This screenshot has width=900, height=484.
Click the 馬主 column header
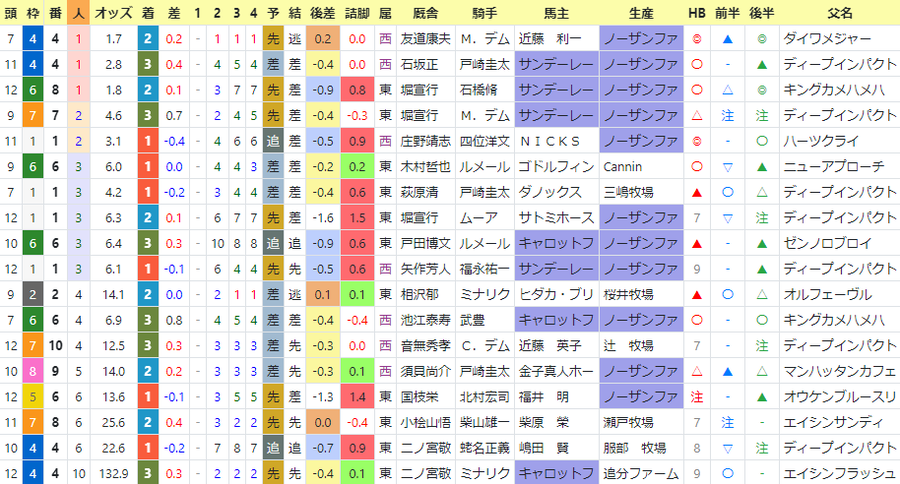click(556, 13)
